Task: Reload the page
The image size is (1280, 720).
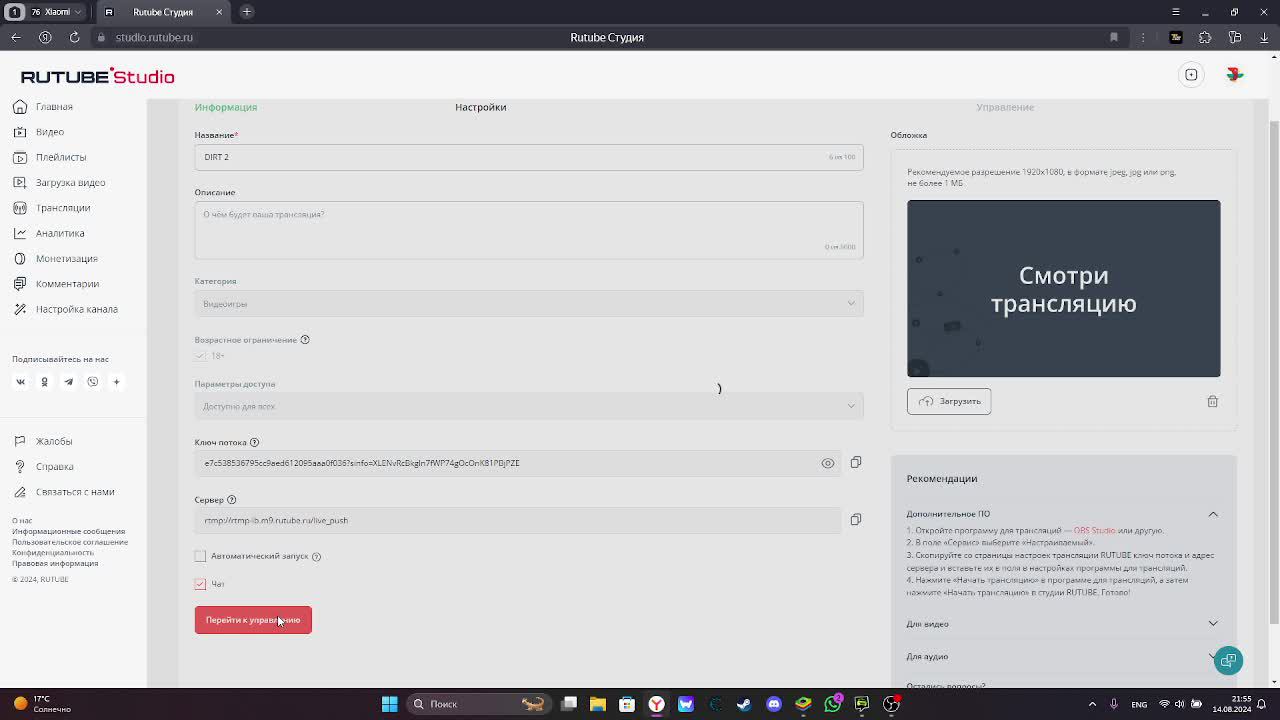Action: click(x=74, y=37)
